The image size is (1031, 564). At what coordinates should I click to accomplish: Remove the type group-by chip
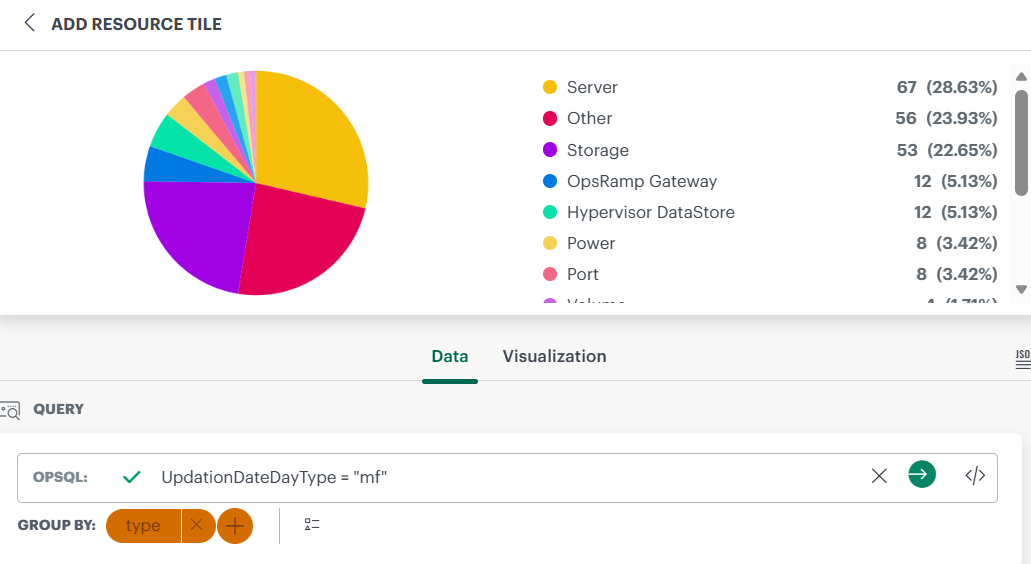(x=197, y=525)
